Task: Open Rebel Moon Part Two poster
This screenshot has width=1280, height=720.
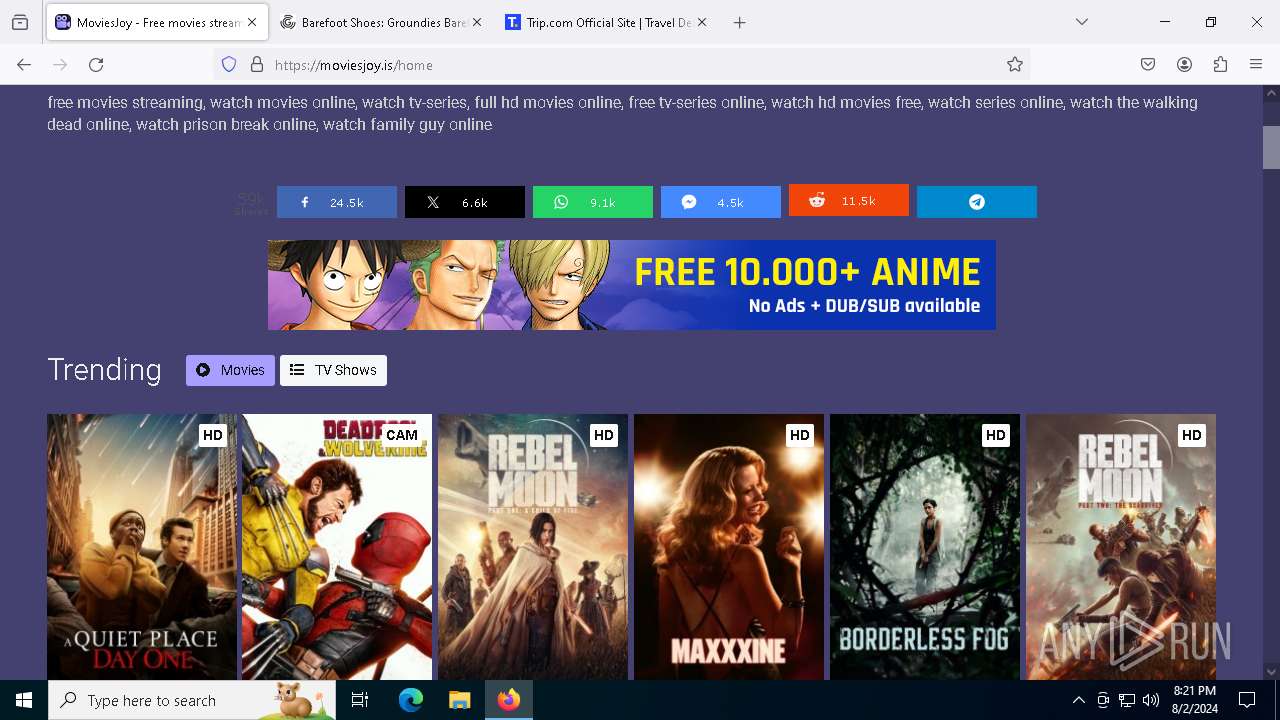Action: [1121, 547]
